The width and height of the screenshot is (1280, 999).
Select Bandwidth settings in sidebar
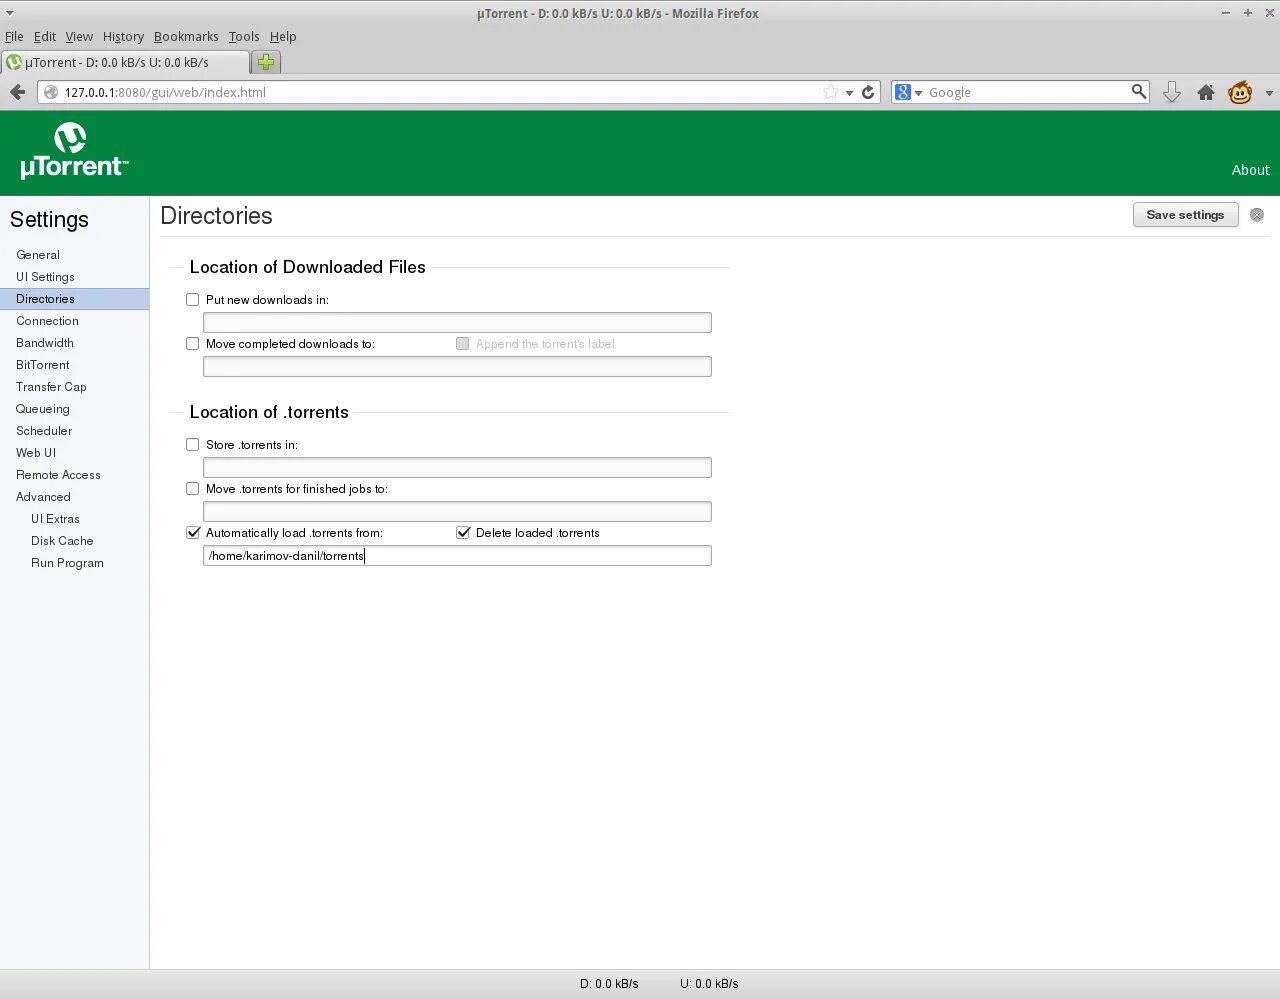[x=45, y=343]
